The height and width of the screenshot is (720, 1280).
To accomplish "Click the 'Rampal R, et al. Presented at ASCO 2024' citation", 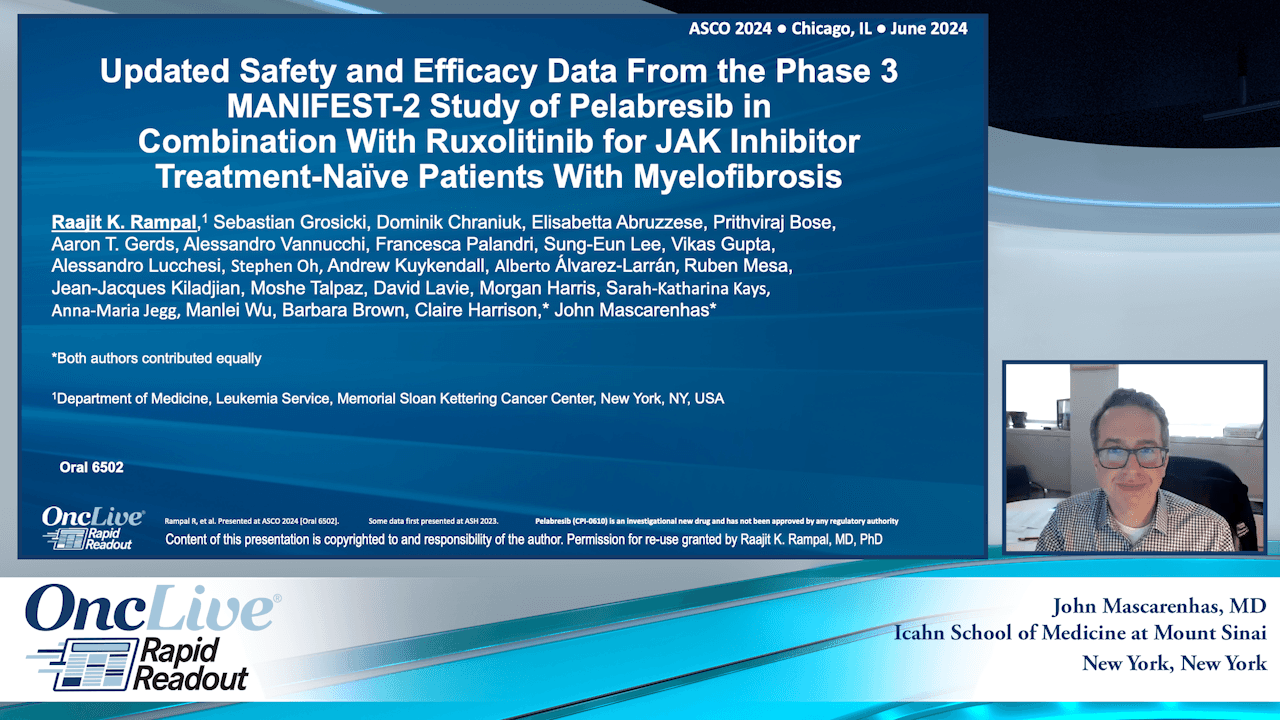I will pyautogui.click(x=251, y=521).
